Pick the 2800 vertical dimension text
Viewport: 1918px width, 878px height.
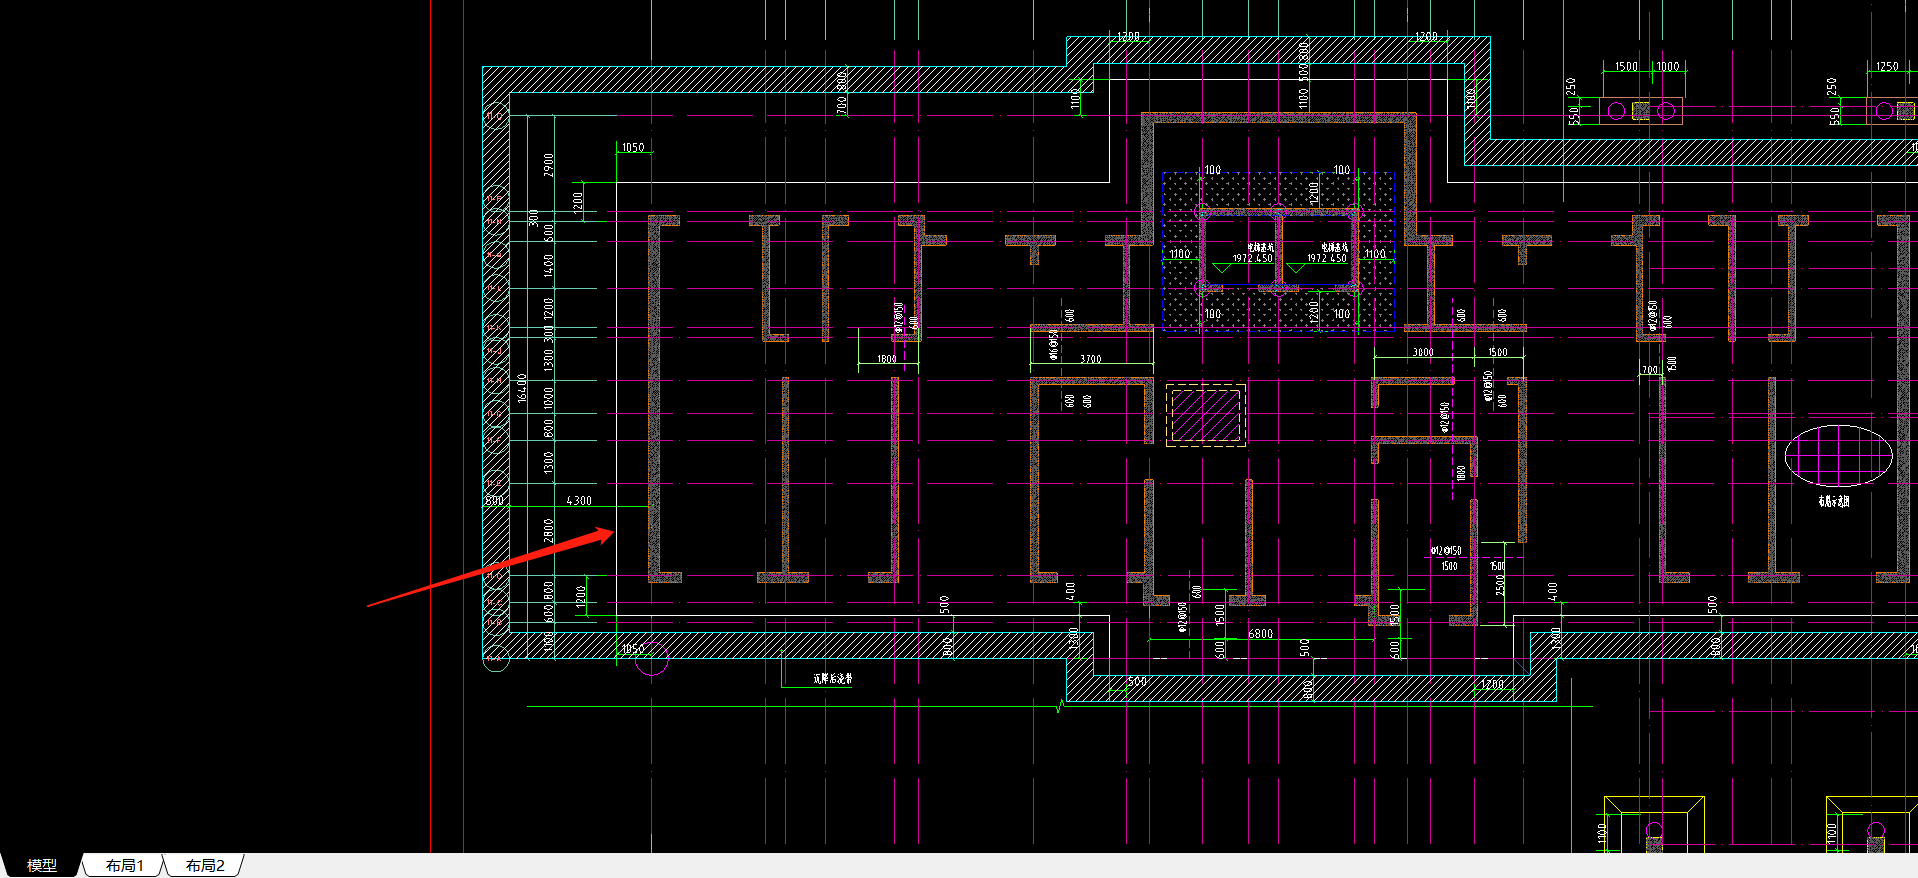coord(548,530)
